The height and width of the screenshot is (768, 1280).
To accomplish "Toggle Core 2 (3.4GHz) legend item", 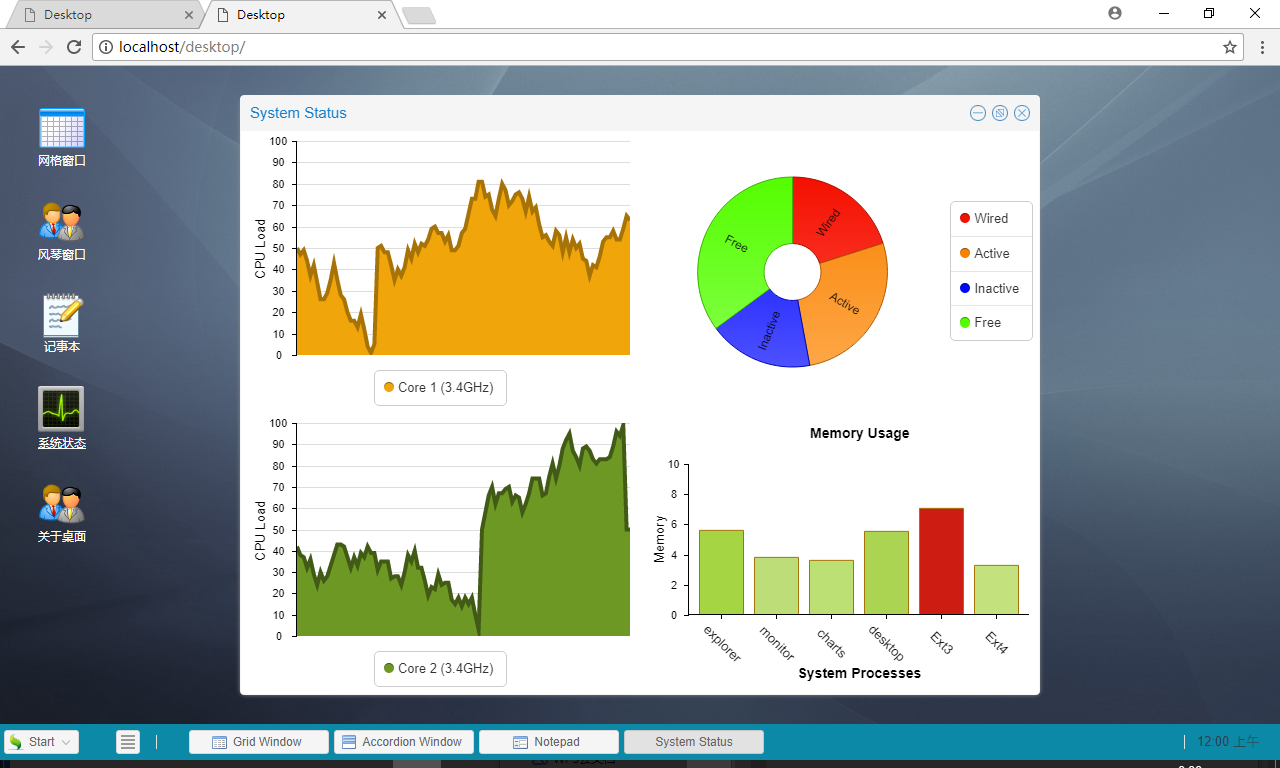I will pos(440,668).
